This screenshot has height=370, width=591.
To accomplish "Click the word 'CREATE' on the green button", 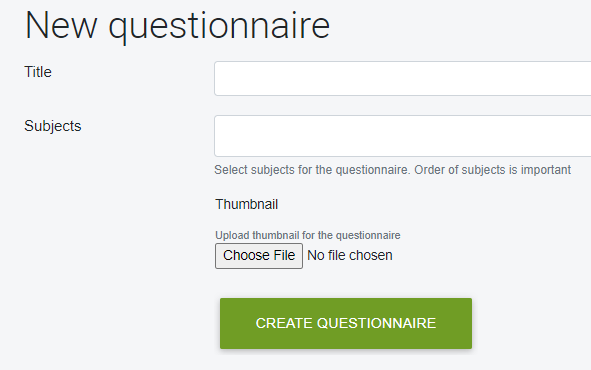I will (284, 323).
